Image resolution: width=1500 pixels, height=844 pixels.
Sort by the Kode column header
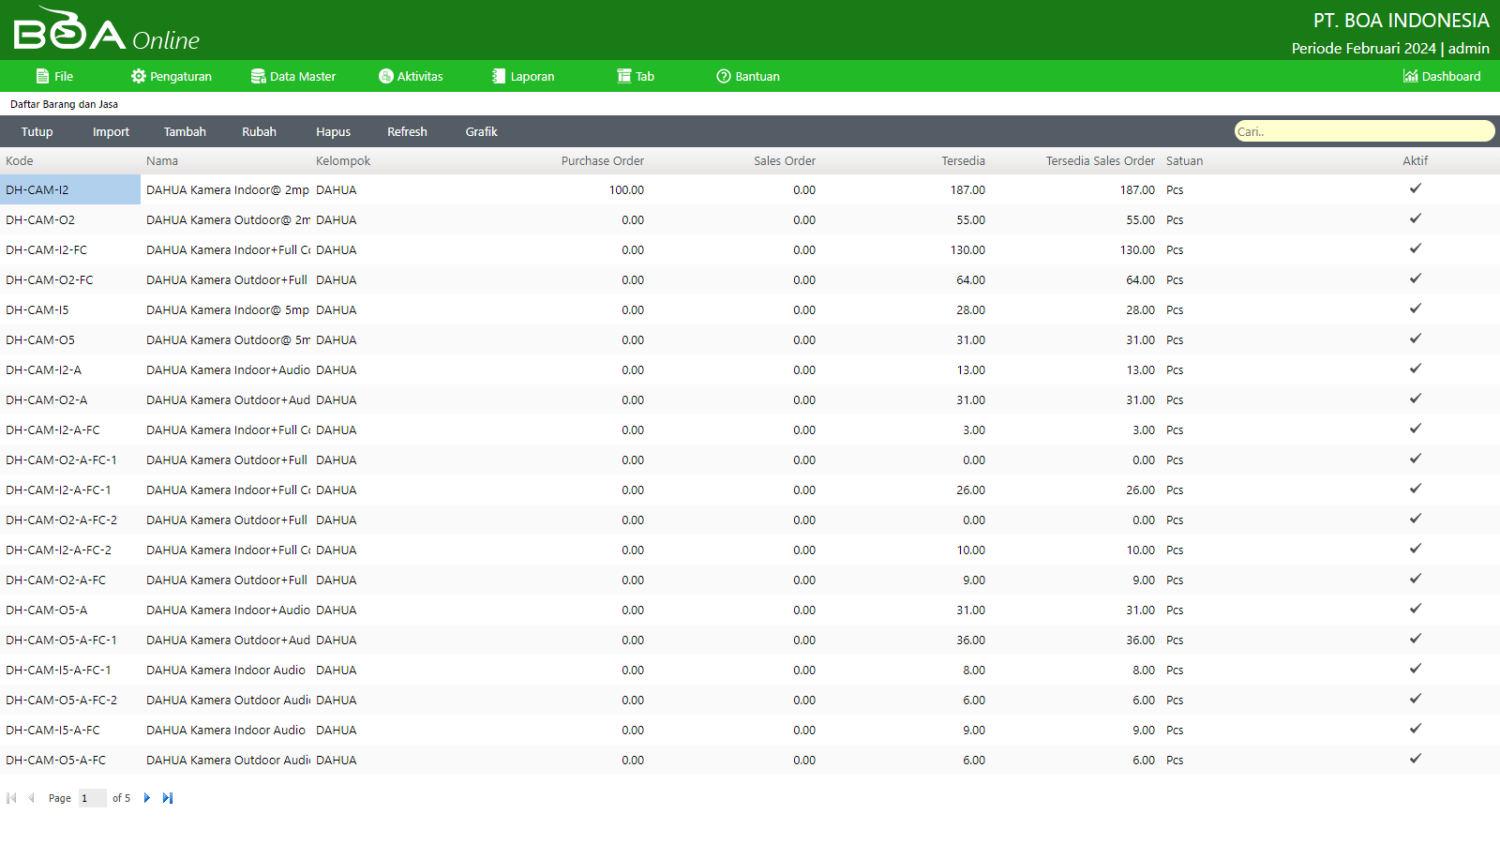point(19,161)
